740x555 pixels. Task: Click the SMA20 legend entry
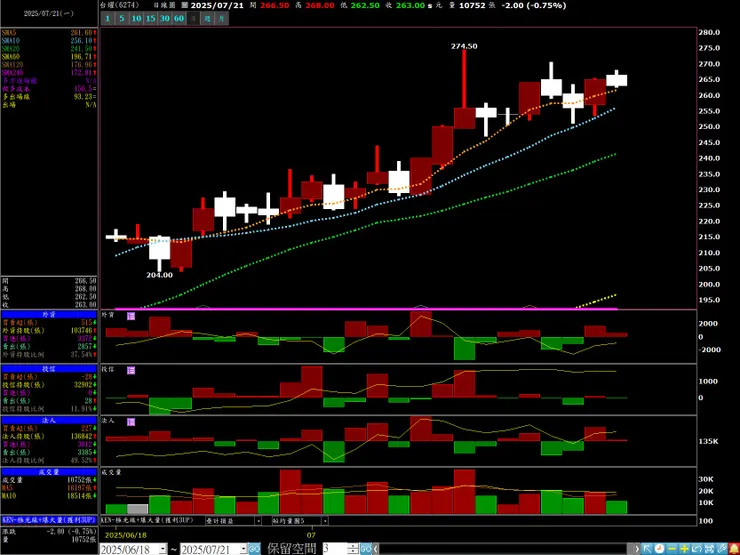click(x=49, y=49)
